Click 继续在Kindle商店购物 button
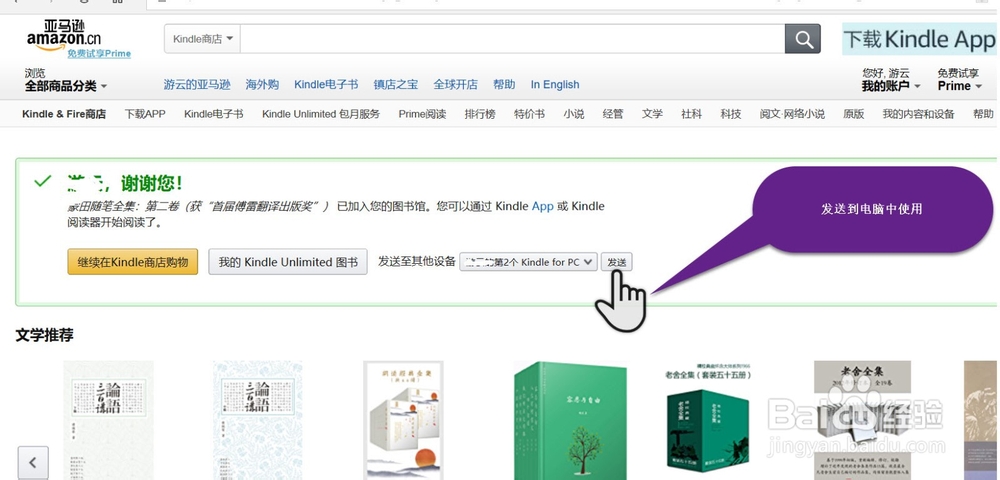This screenshot has height=480, width=1000. pyautogui.click(x=133, y=262)
